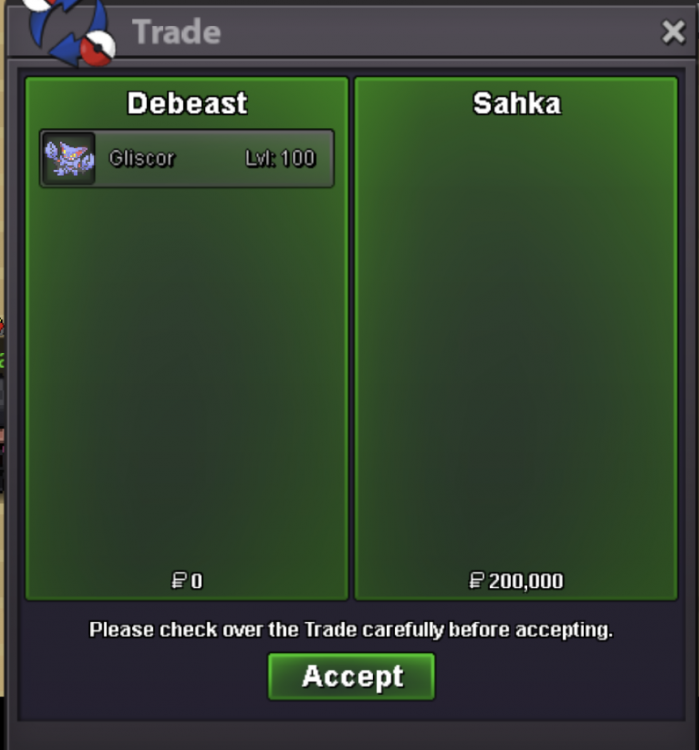This screenshot has height=750, width=699.
Task: Click the Gliscor row between name and level
Action: click(210, 158)
